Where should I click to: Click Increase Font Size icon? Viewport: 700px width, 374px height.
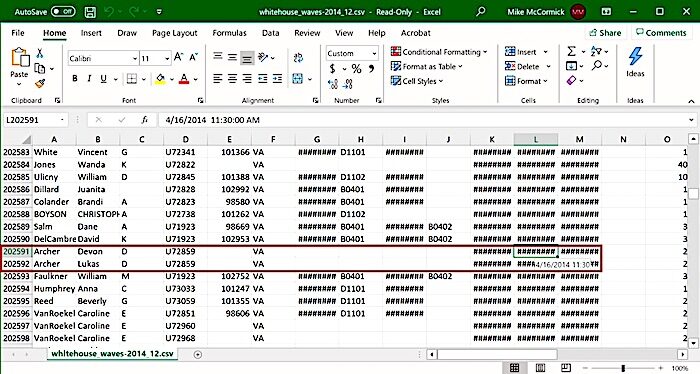tap(178, 57)
